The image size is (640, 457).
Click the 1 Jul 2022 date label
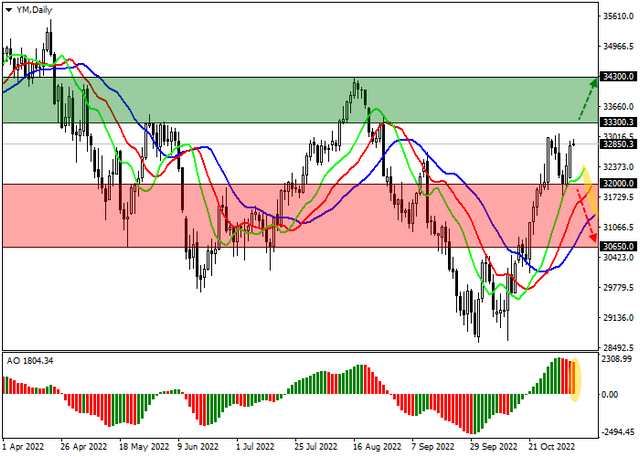tap(256, 447)
